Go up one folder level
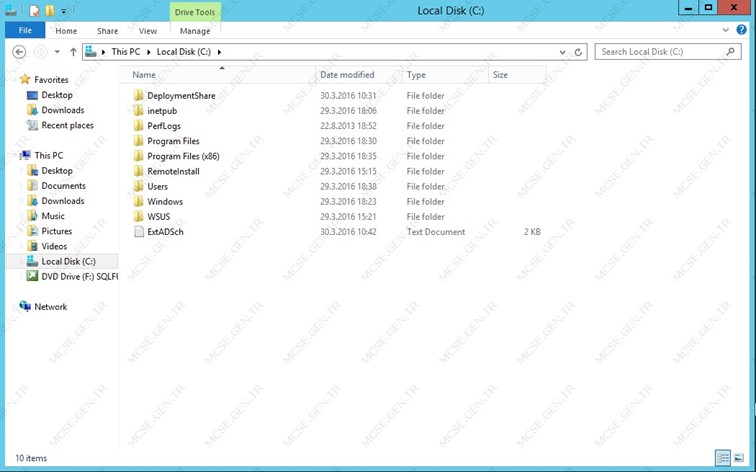This screenshot has height=472, width=756. [73, 52]
